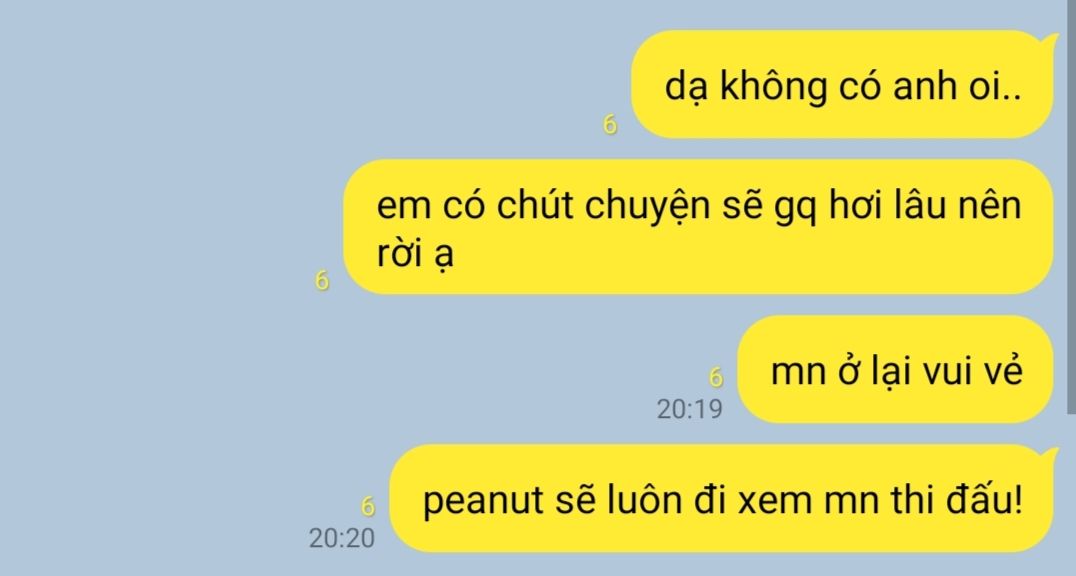Screen dimensions: 1076x576
Task: Click the empty blue chat background
Action: (172, 206)
